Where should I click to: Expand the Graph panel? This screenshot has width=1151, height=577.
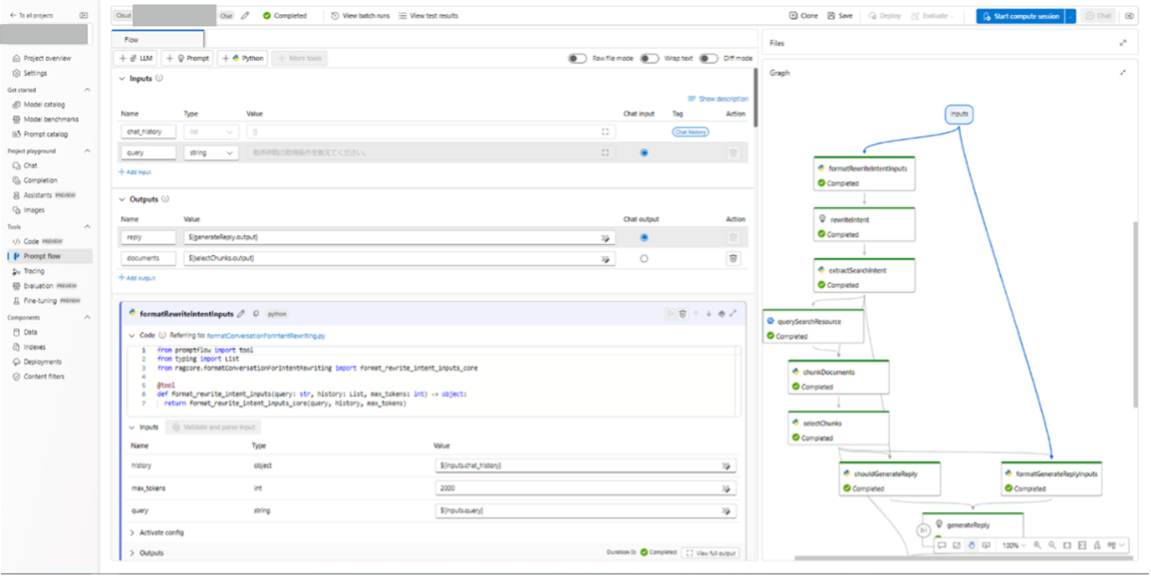click(x=1123, y=73)
